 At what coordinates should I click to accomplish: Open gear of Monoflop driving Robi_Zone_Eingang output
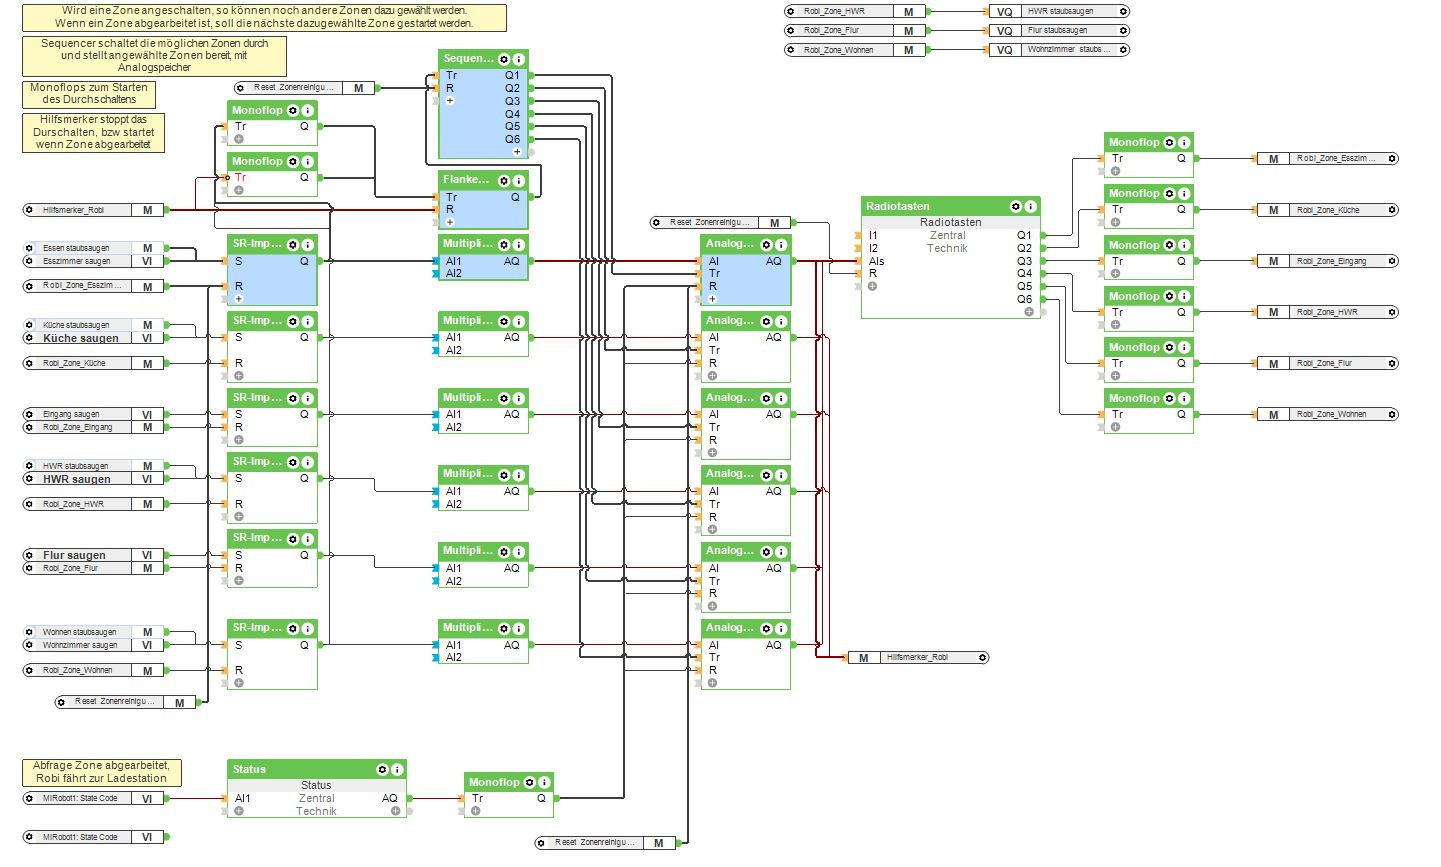[x=1169, y=245]
